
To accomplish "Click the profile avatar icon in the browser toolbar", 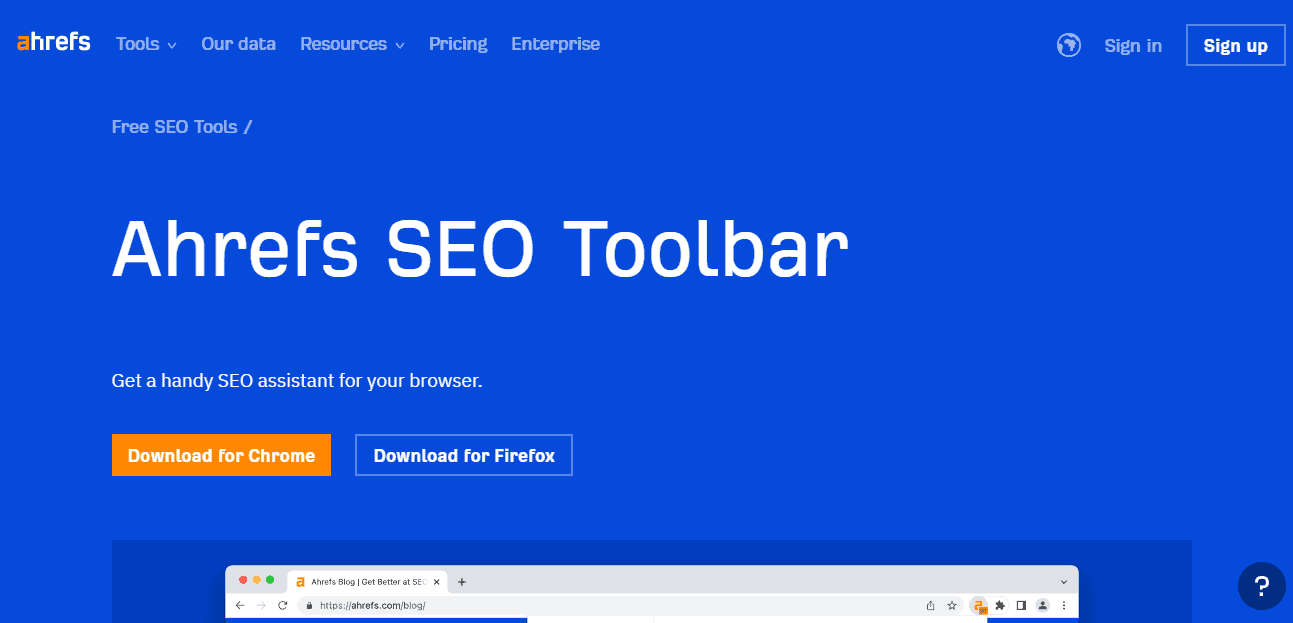I will (x=1043, y=605).
